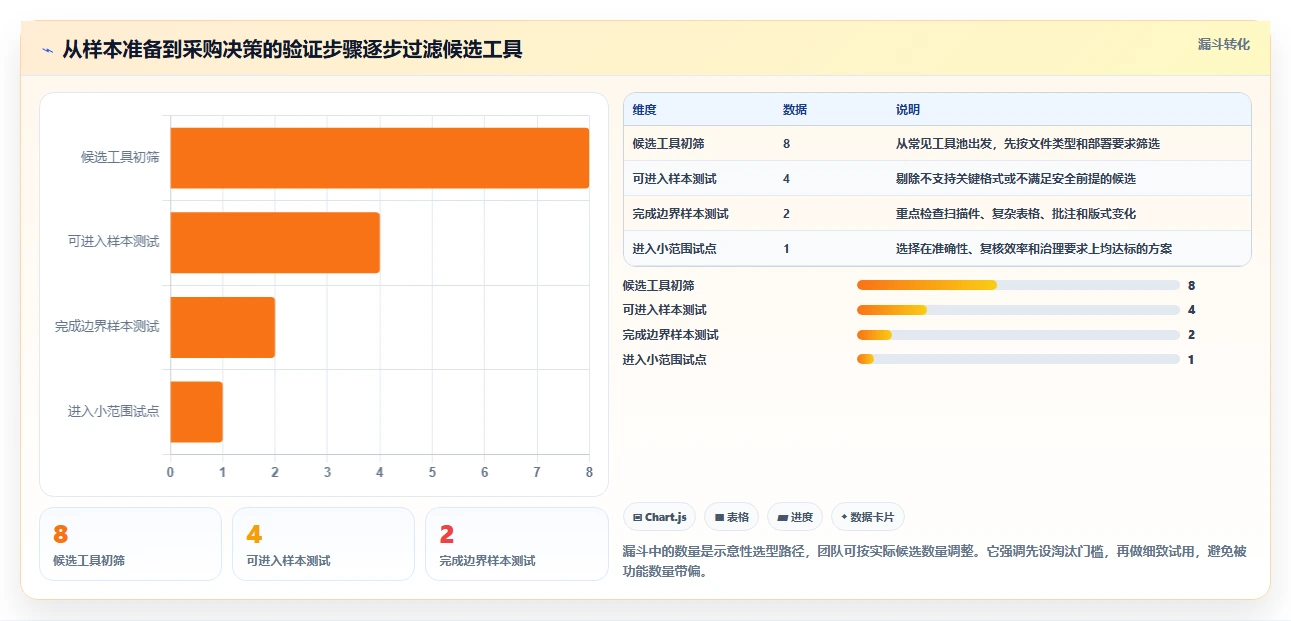Viewport: 1291px width, 621px height.
Task: Click table cell 进入小范围试点
Action: tap(675, 249)
